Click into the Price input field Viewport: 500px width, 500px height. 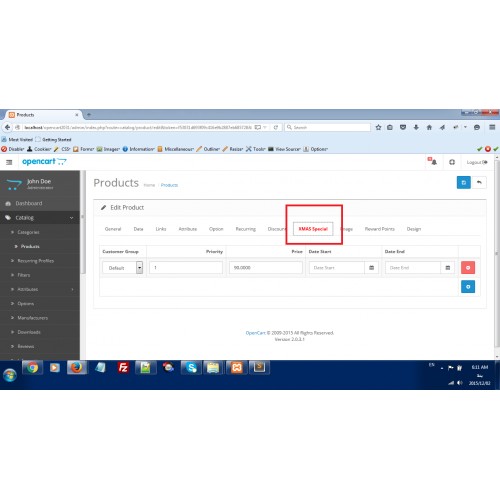(x=266, y=268)
